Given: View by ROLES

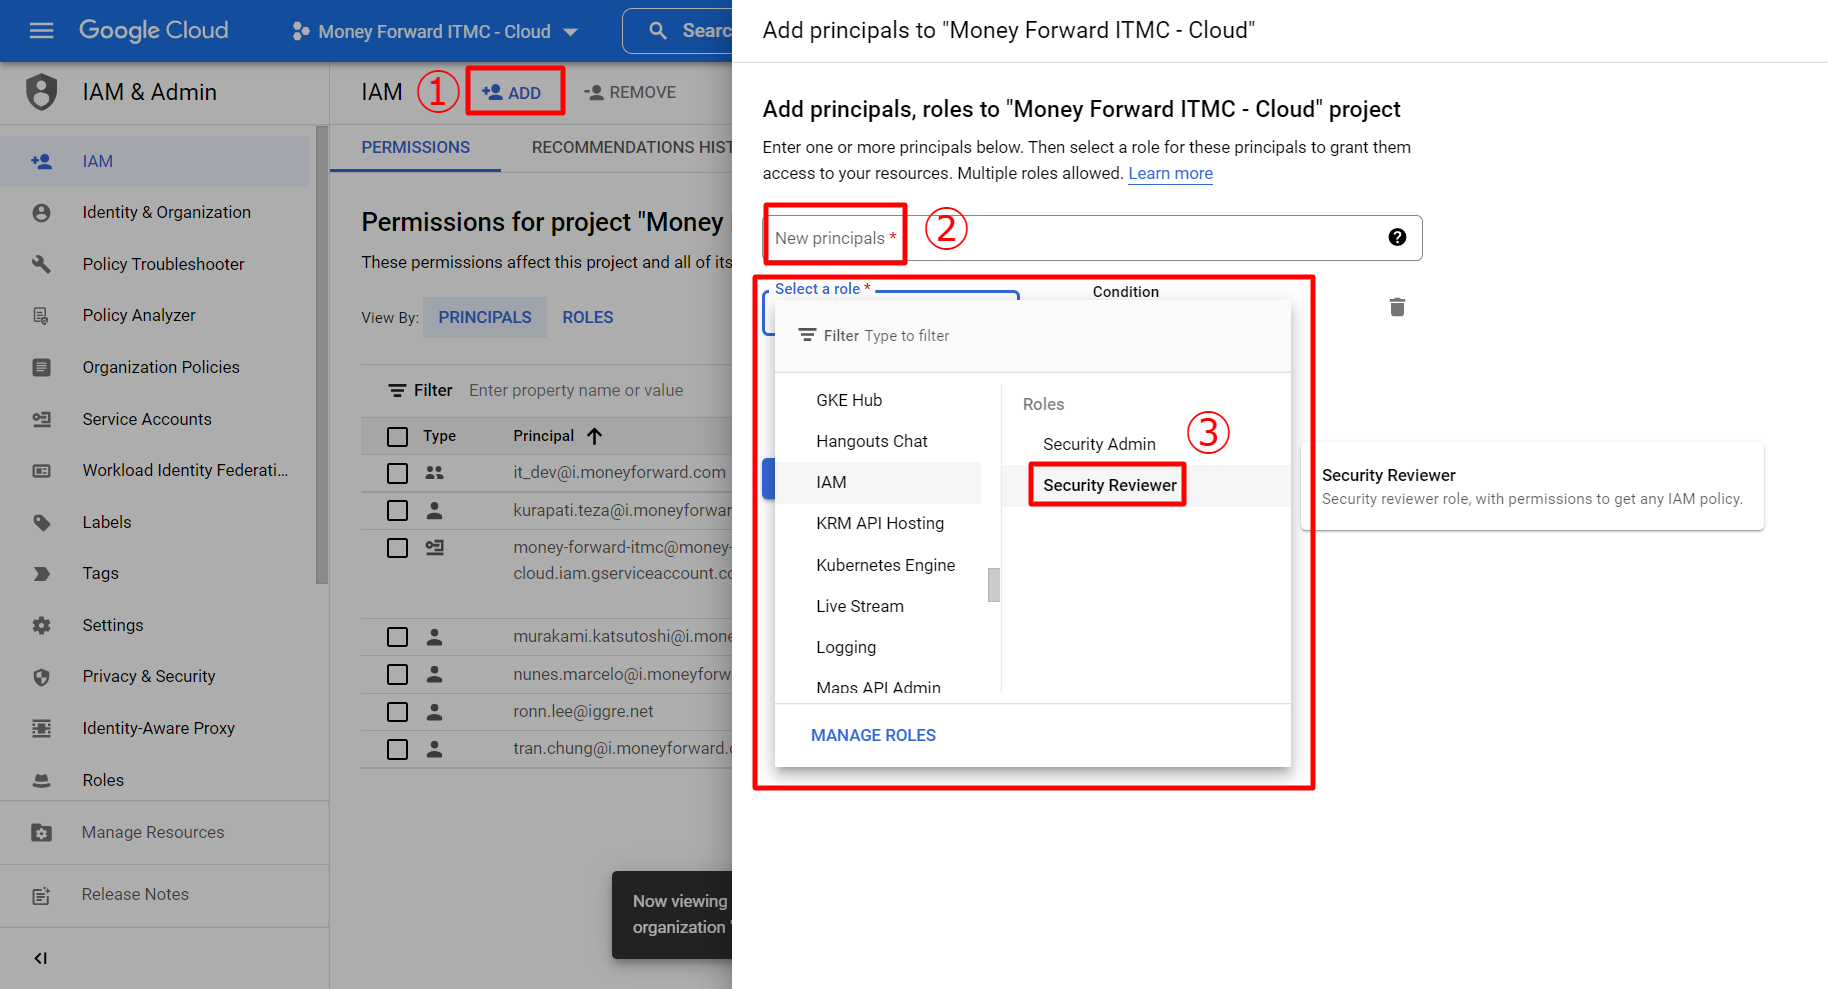Looking at the screenshot, I should click(588, 317).
